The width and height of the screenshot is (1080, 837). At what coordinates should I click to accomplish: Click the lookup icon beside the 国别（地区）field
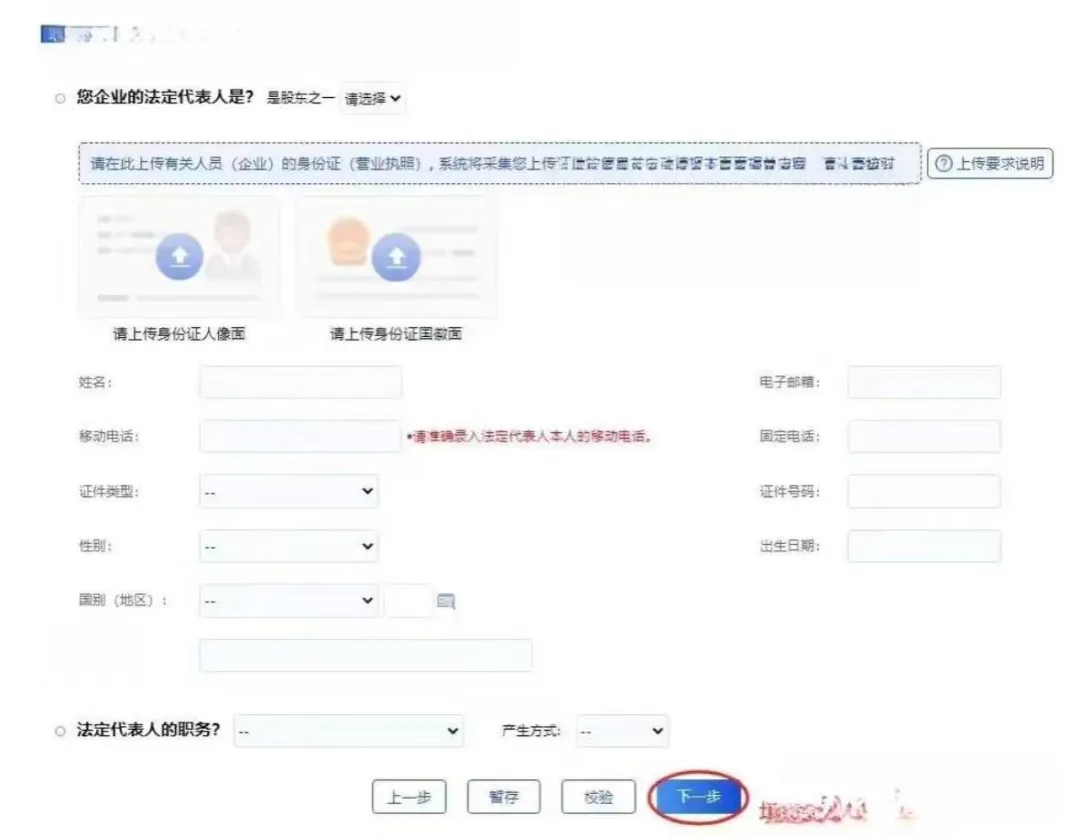pos(444,601)
